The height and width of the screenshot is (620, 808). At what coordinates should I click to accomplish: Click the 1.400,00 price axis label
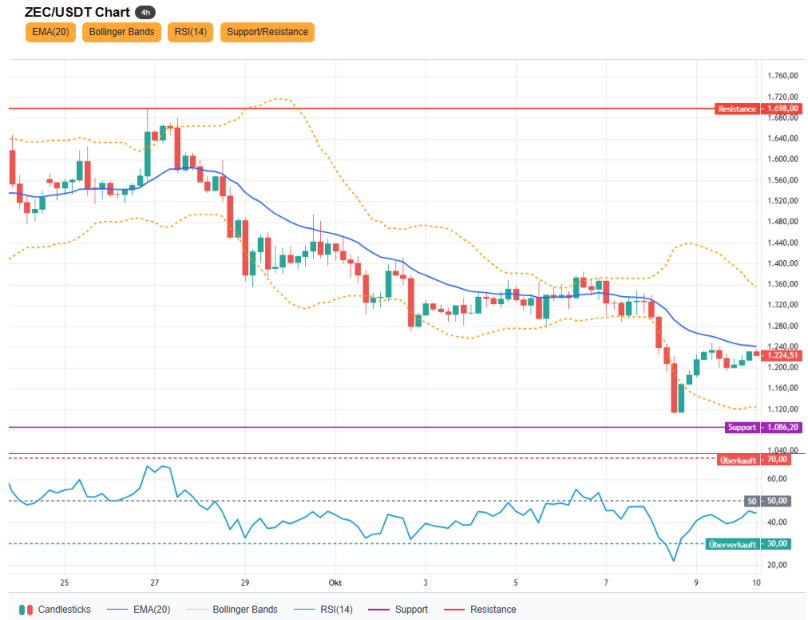[782, 263]
